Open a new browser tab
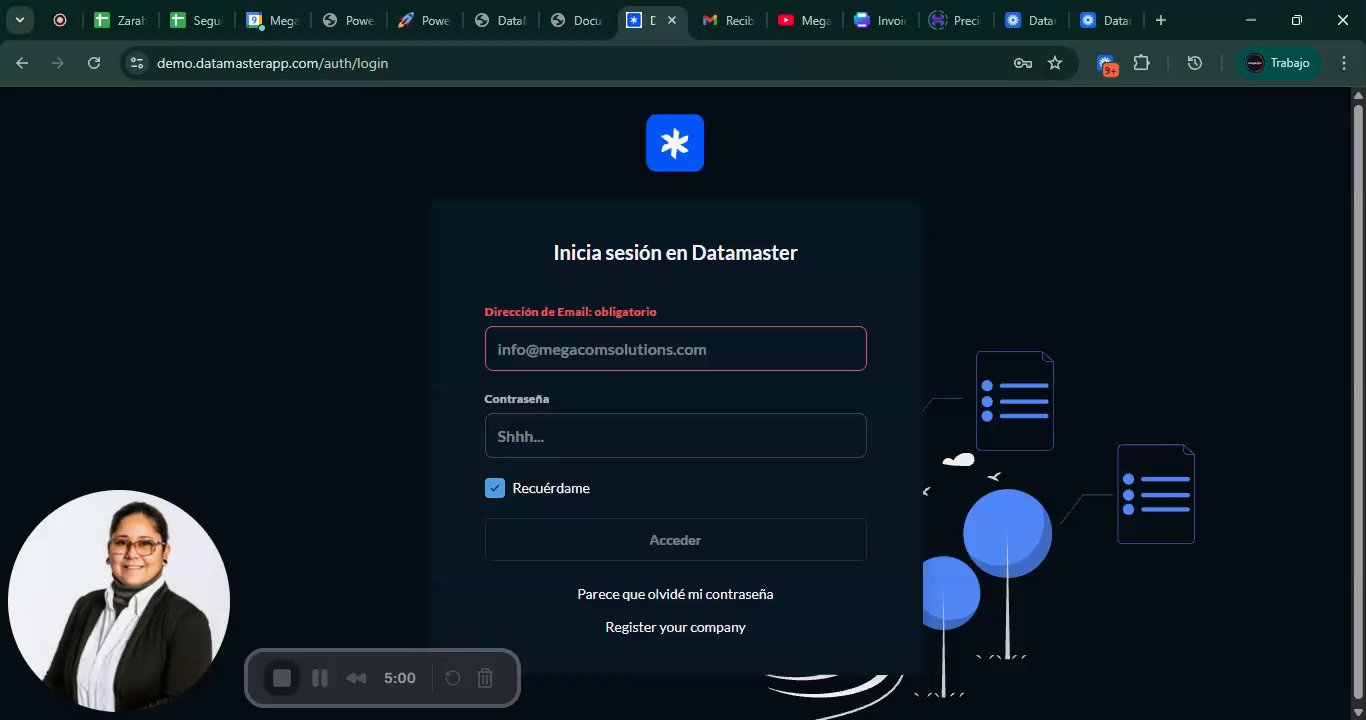The image size is (1366, 720). 1160,20
